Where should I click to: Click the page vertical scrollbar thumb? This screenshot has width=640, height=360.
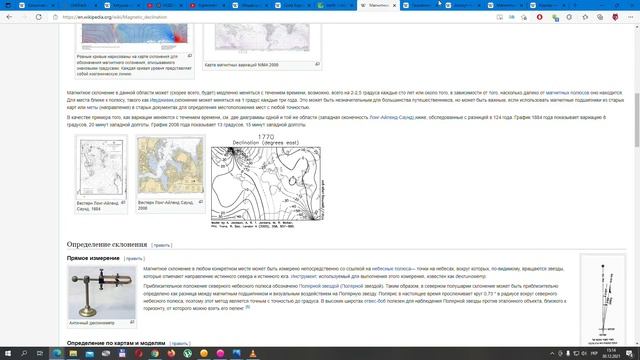click(x=636, y=120)
